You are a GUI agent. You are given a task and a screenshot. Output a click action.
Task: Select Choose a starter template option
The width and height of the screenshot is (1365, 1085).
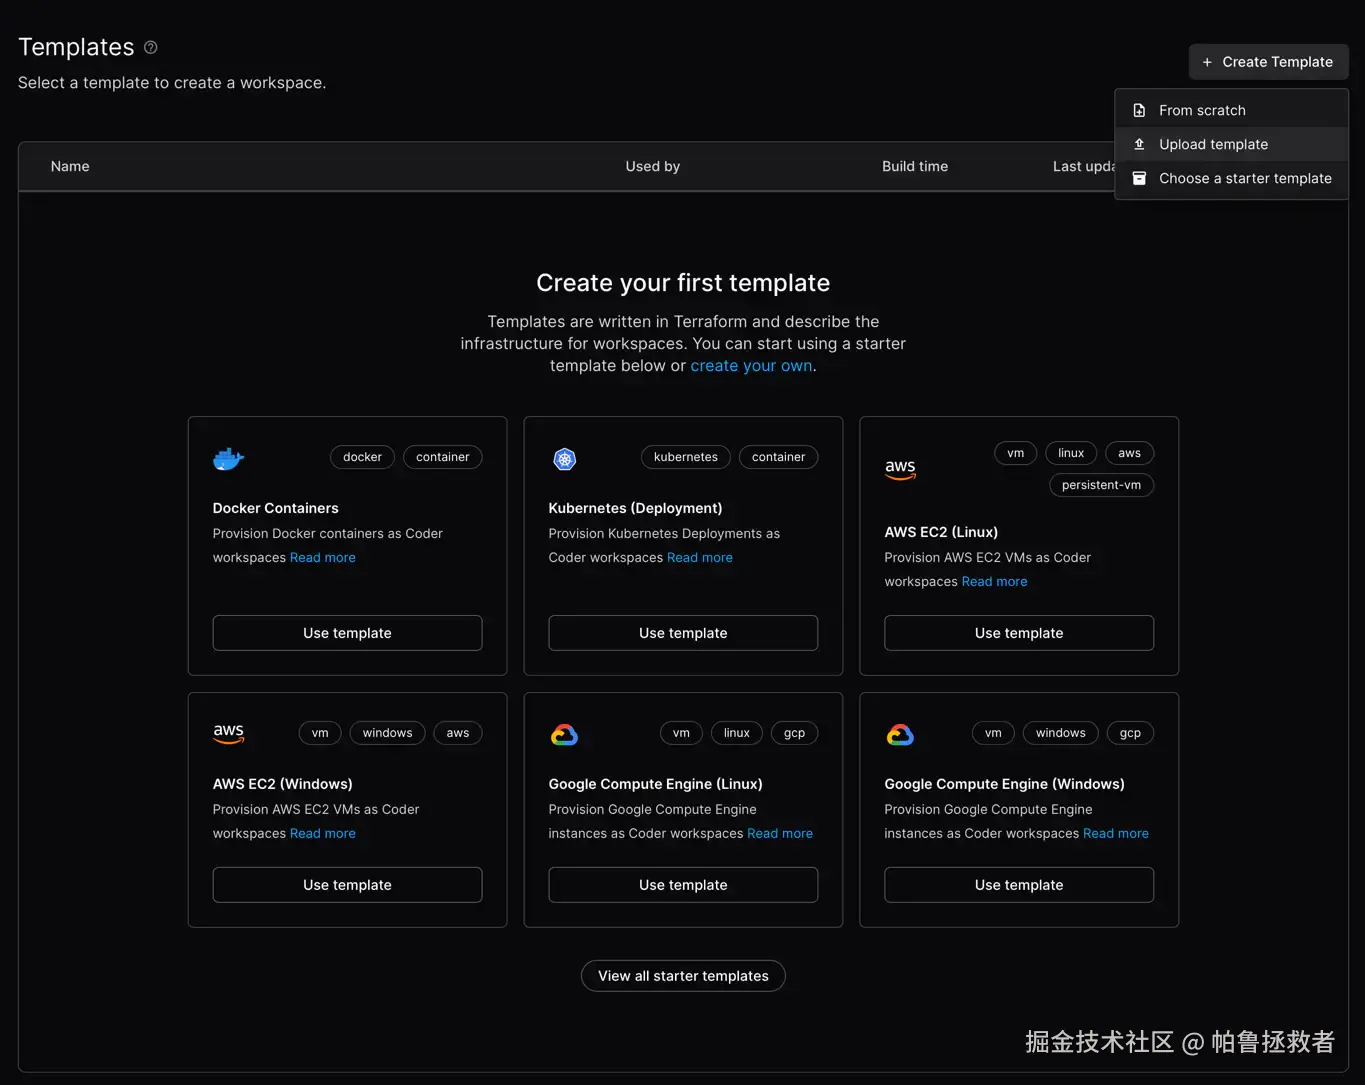(1232, 178)
